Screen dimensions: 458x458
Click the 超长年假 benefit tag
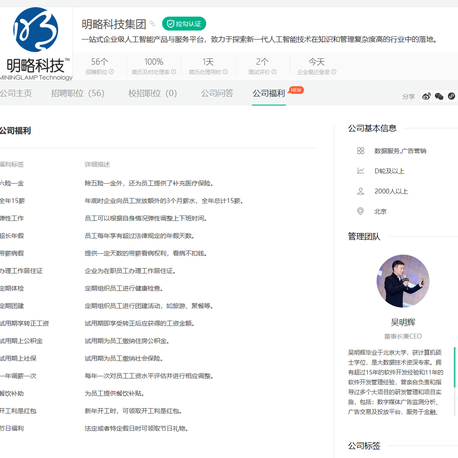point(12,236)
